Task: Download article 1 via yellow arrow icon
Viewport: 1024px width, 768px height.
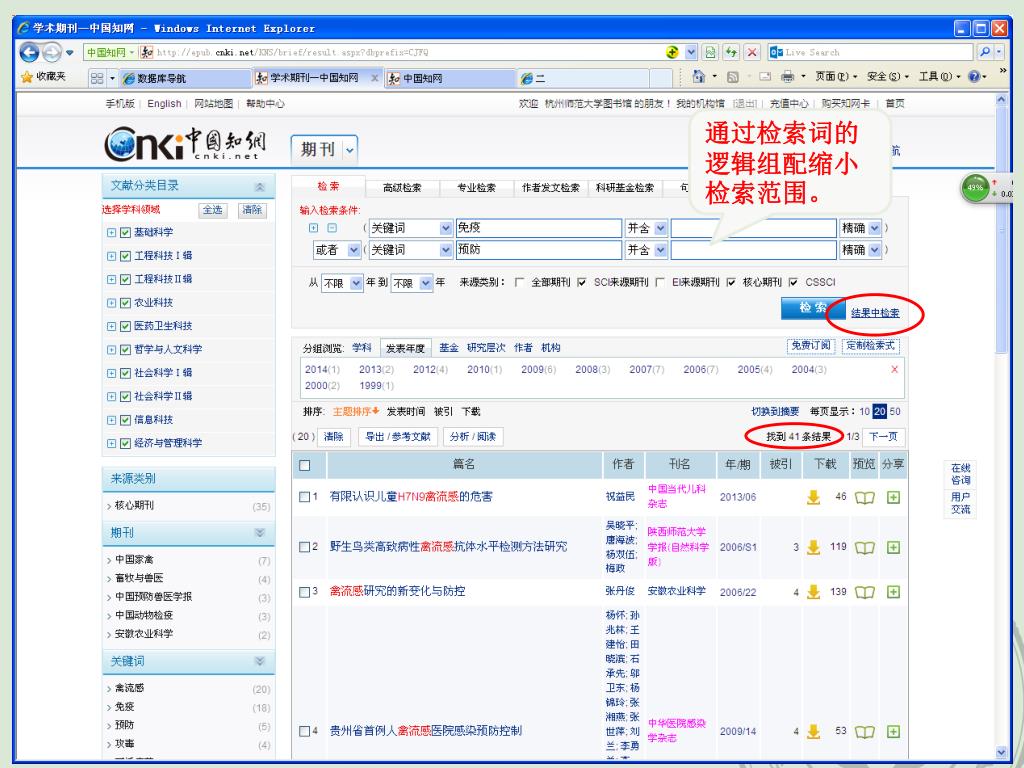Action: (813, 497)
